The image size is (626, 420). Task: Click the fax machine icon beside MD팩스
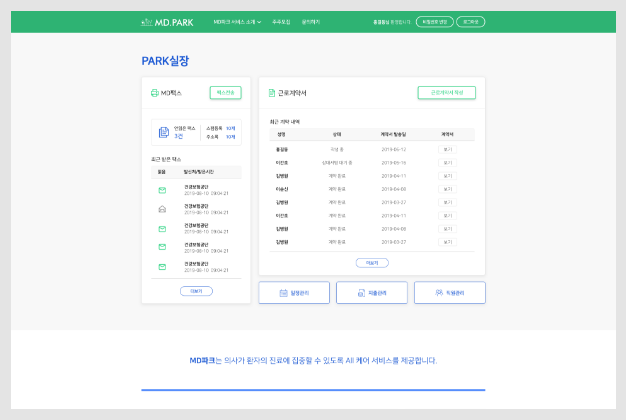(153, 93)
